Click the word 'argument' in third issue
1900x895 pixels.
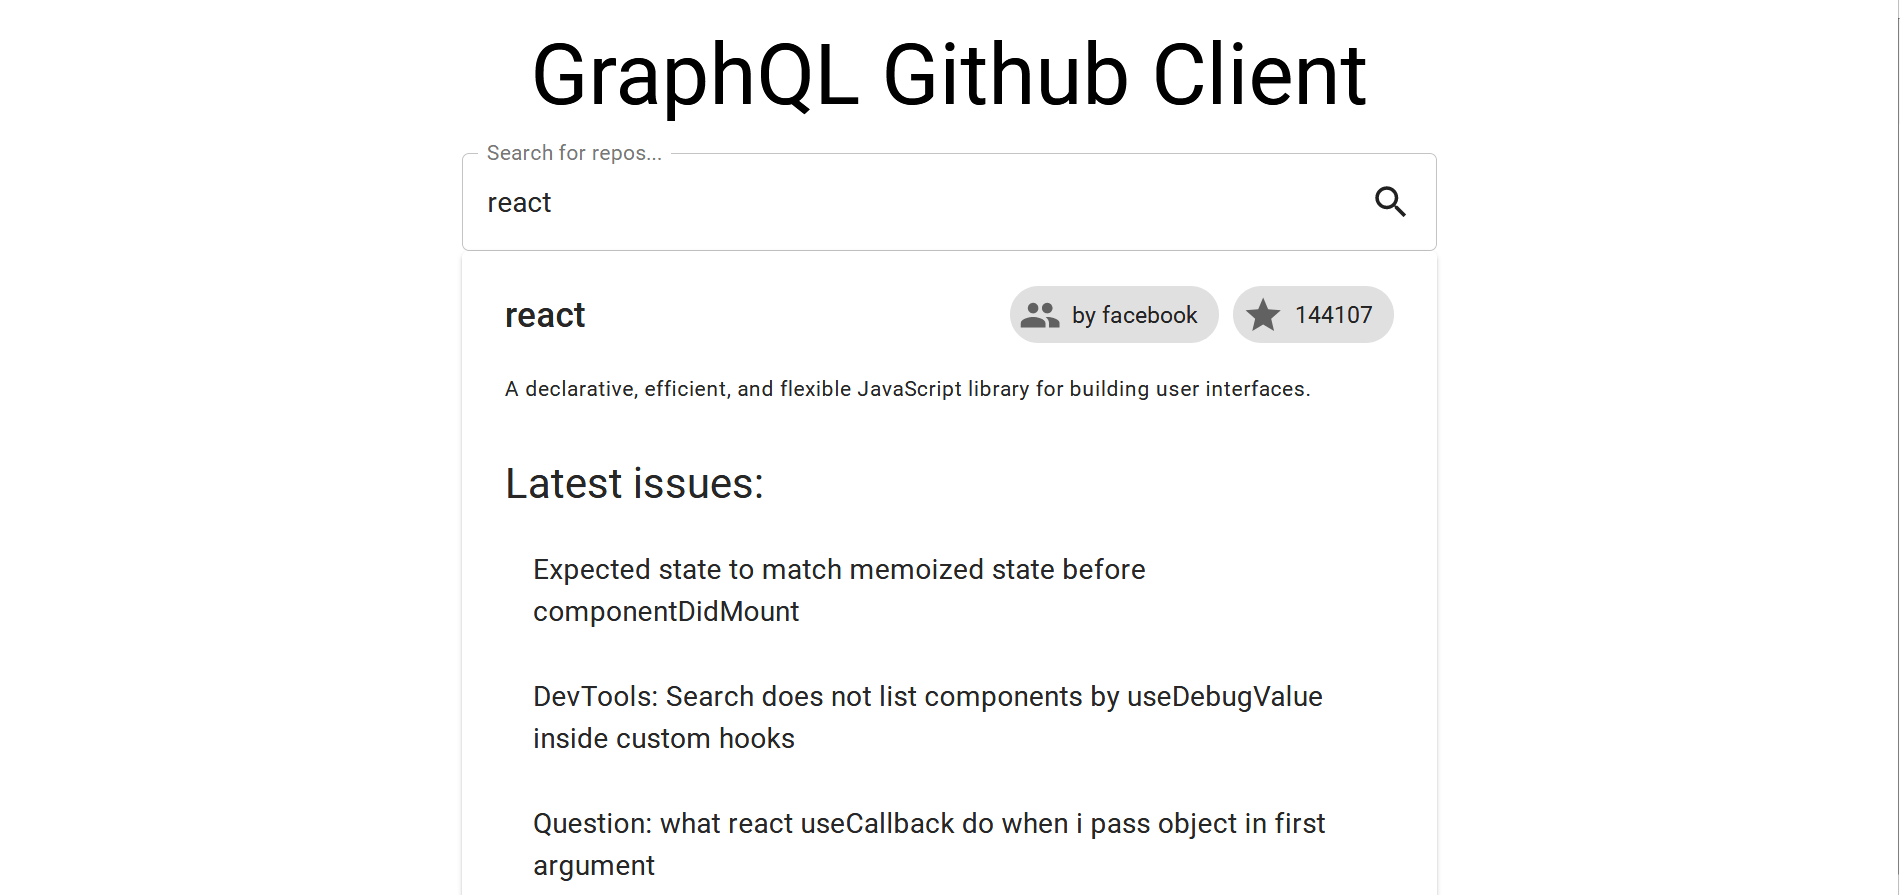point(594,866)
